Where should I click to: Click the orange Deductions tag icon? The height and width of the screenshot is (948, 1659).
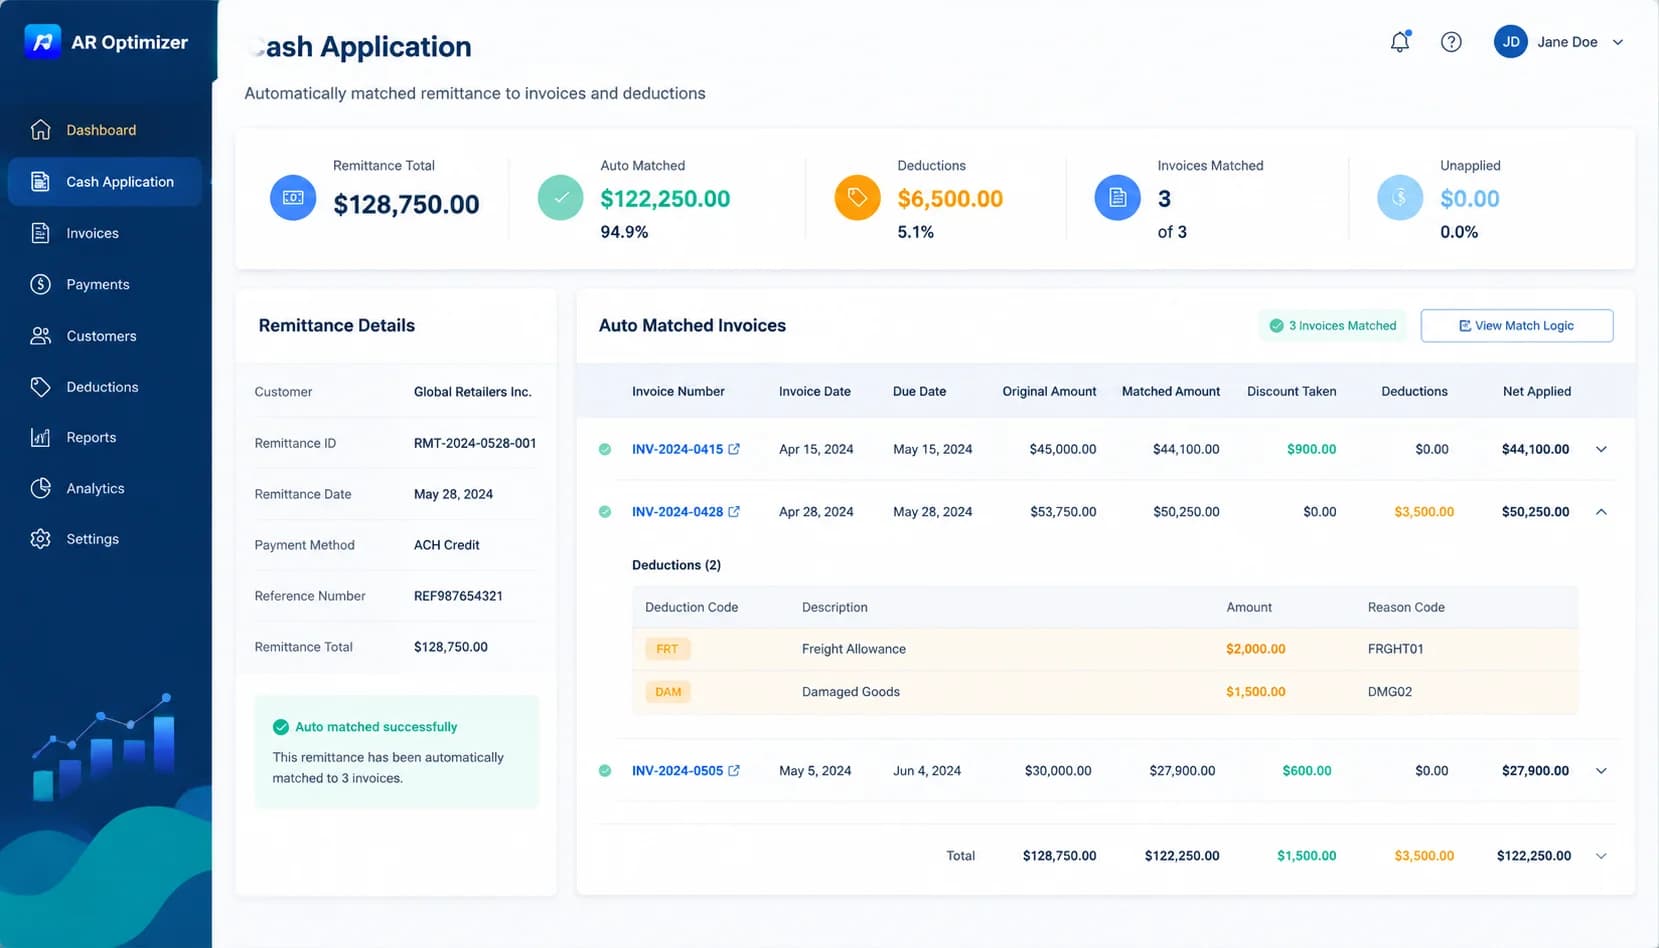(858, 198)
